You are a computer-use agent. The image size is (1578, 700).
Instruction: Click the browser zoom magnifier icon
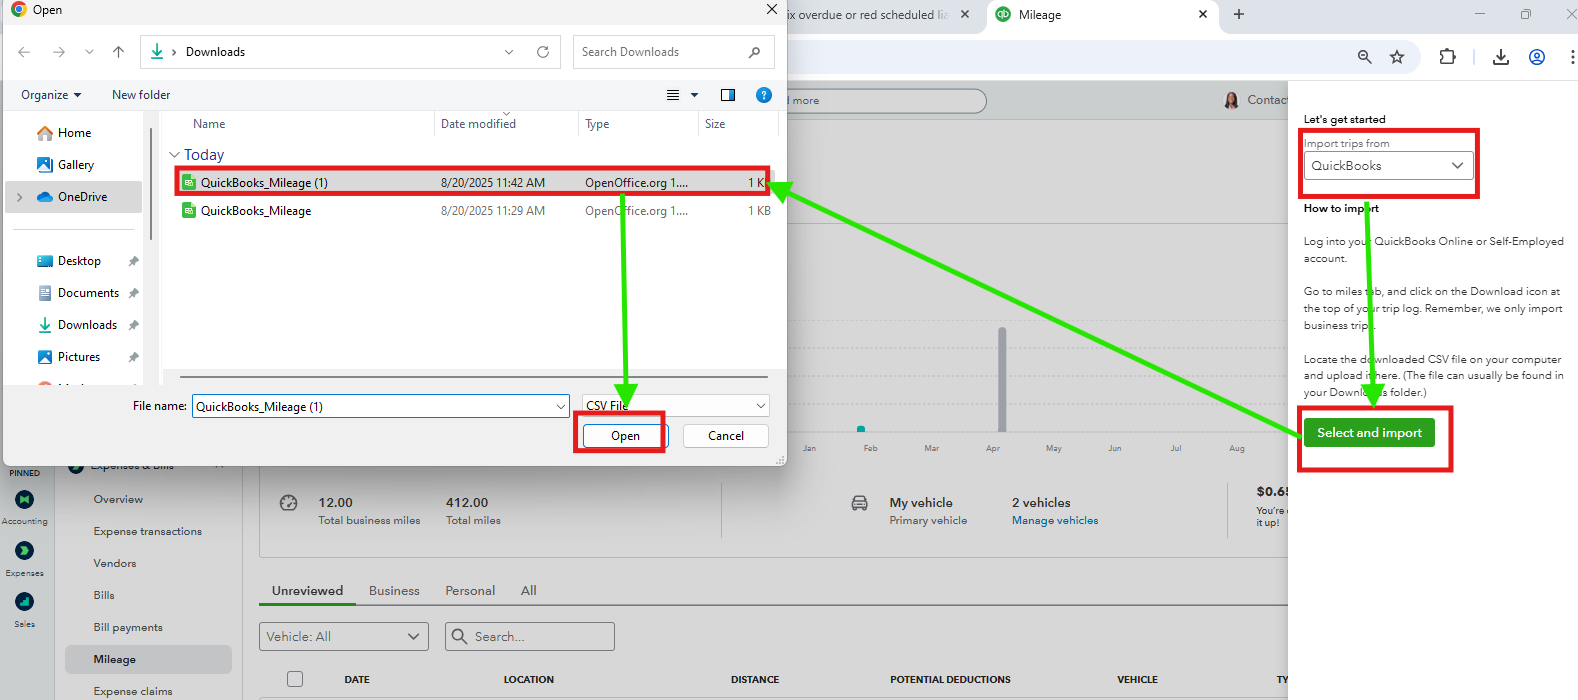point(1364,57)
